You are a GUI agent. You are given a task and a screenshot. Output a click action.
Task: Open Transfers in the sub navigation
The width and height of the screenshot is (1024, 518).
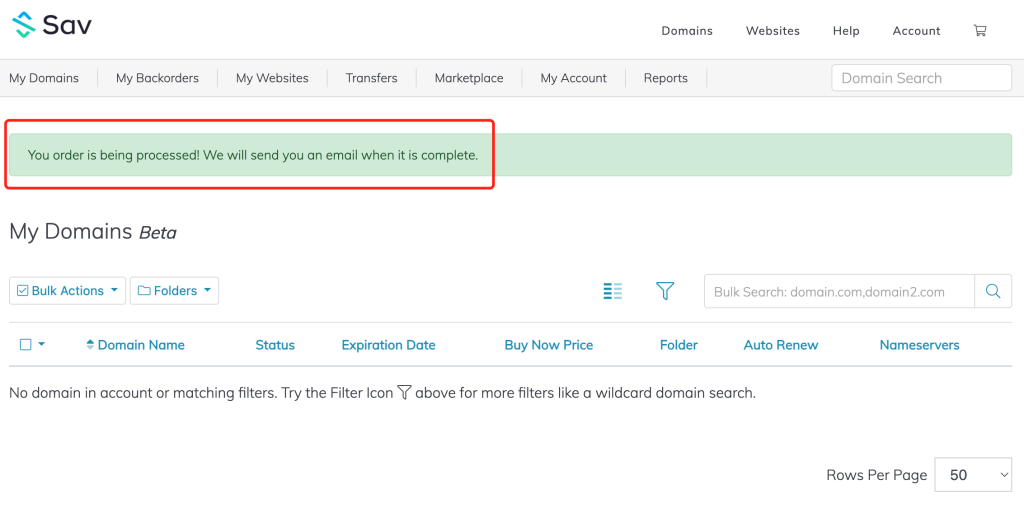pyautogui.click(x=371, y=78)
